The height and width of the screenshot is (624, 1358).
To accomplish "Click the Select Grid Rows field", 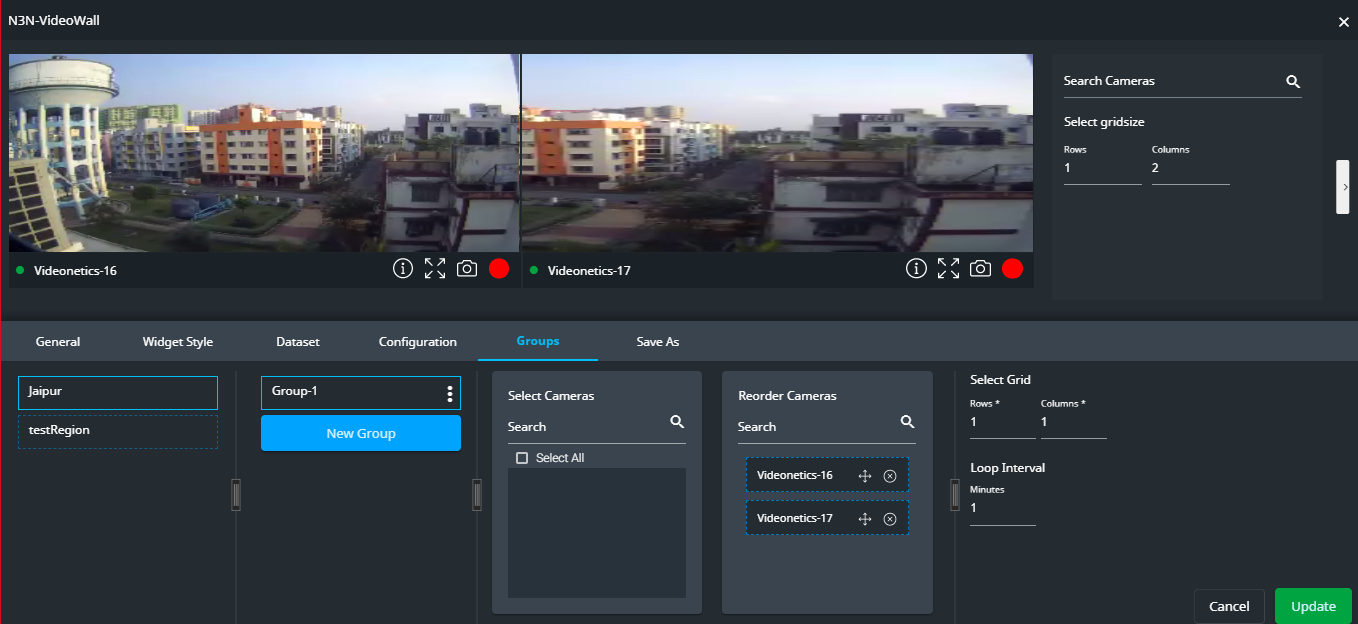I will 1003,423.
